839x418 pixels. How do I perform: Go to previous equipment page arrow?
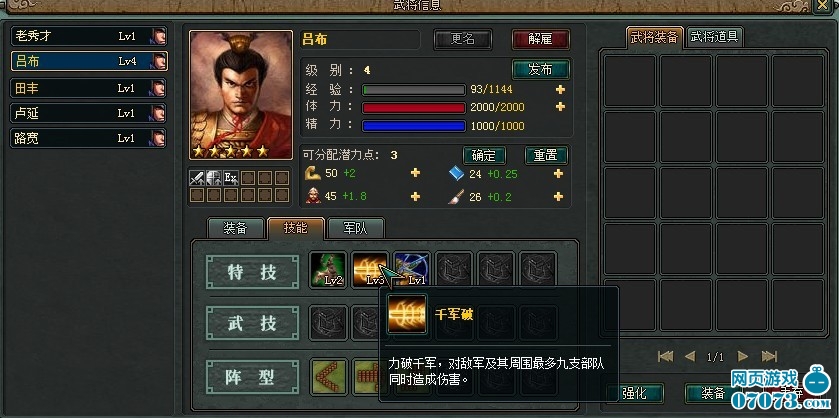point(690,356)
